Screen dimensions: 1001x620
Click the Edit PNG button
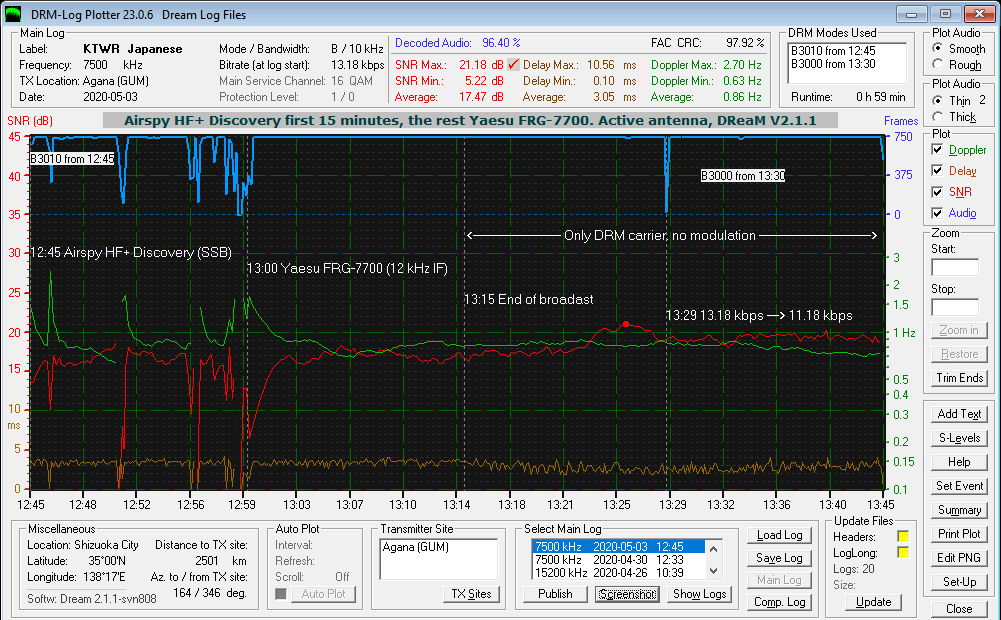pos(959,557)
